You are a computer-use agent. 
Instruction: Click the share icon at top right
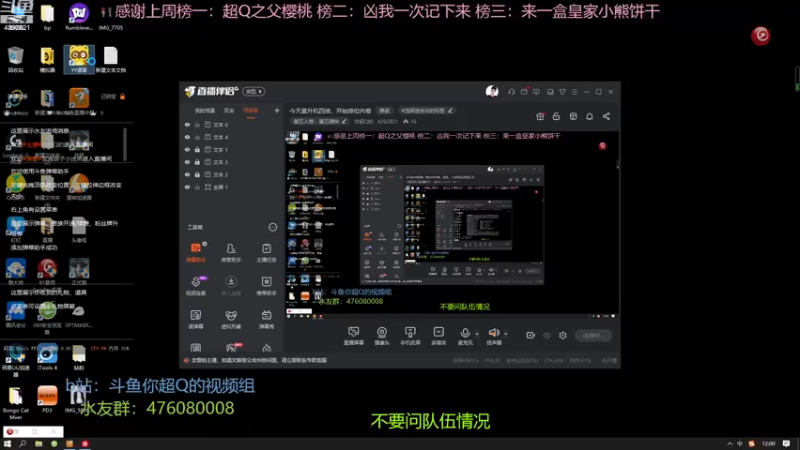(x=606, y=116)
